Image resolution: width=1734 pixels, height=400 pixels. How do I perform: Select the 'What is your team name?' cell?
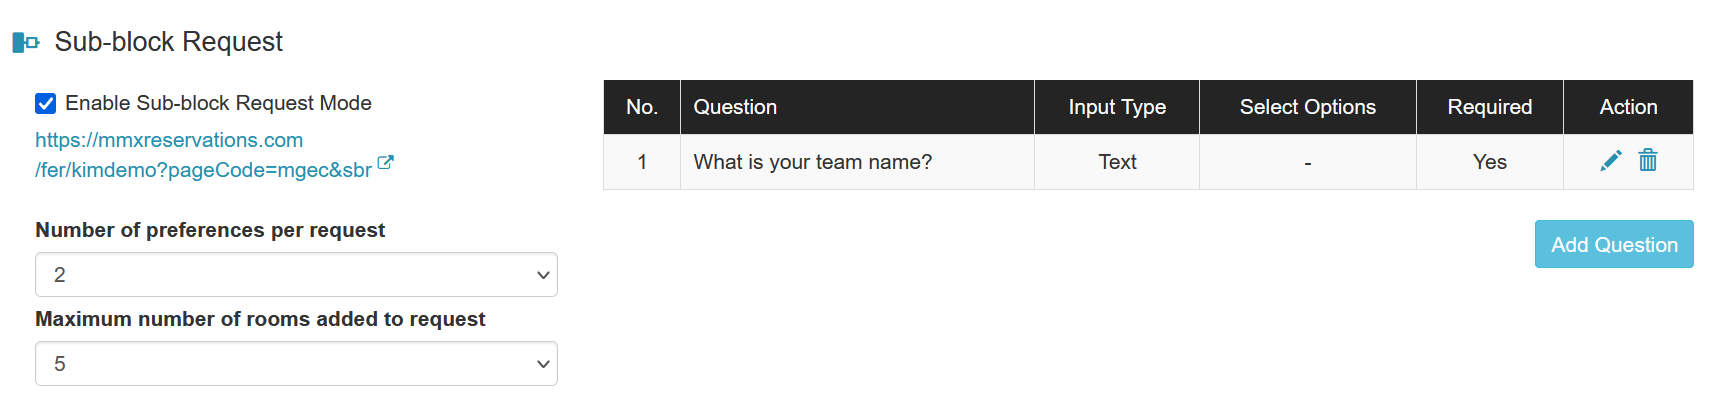pyautogui.click(x=857, y=162)
